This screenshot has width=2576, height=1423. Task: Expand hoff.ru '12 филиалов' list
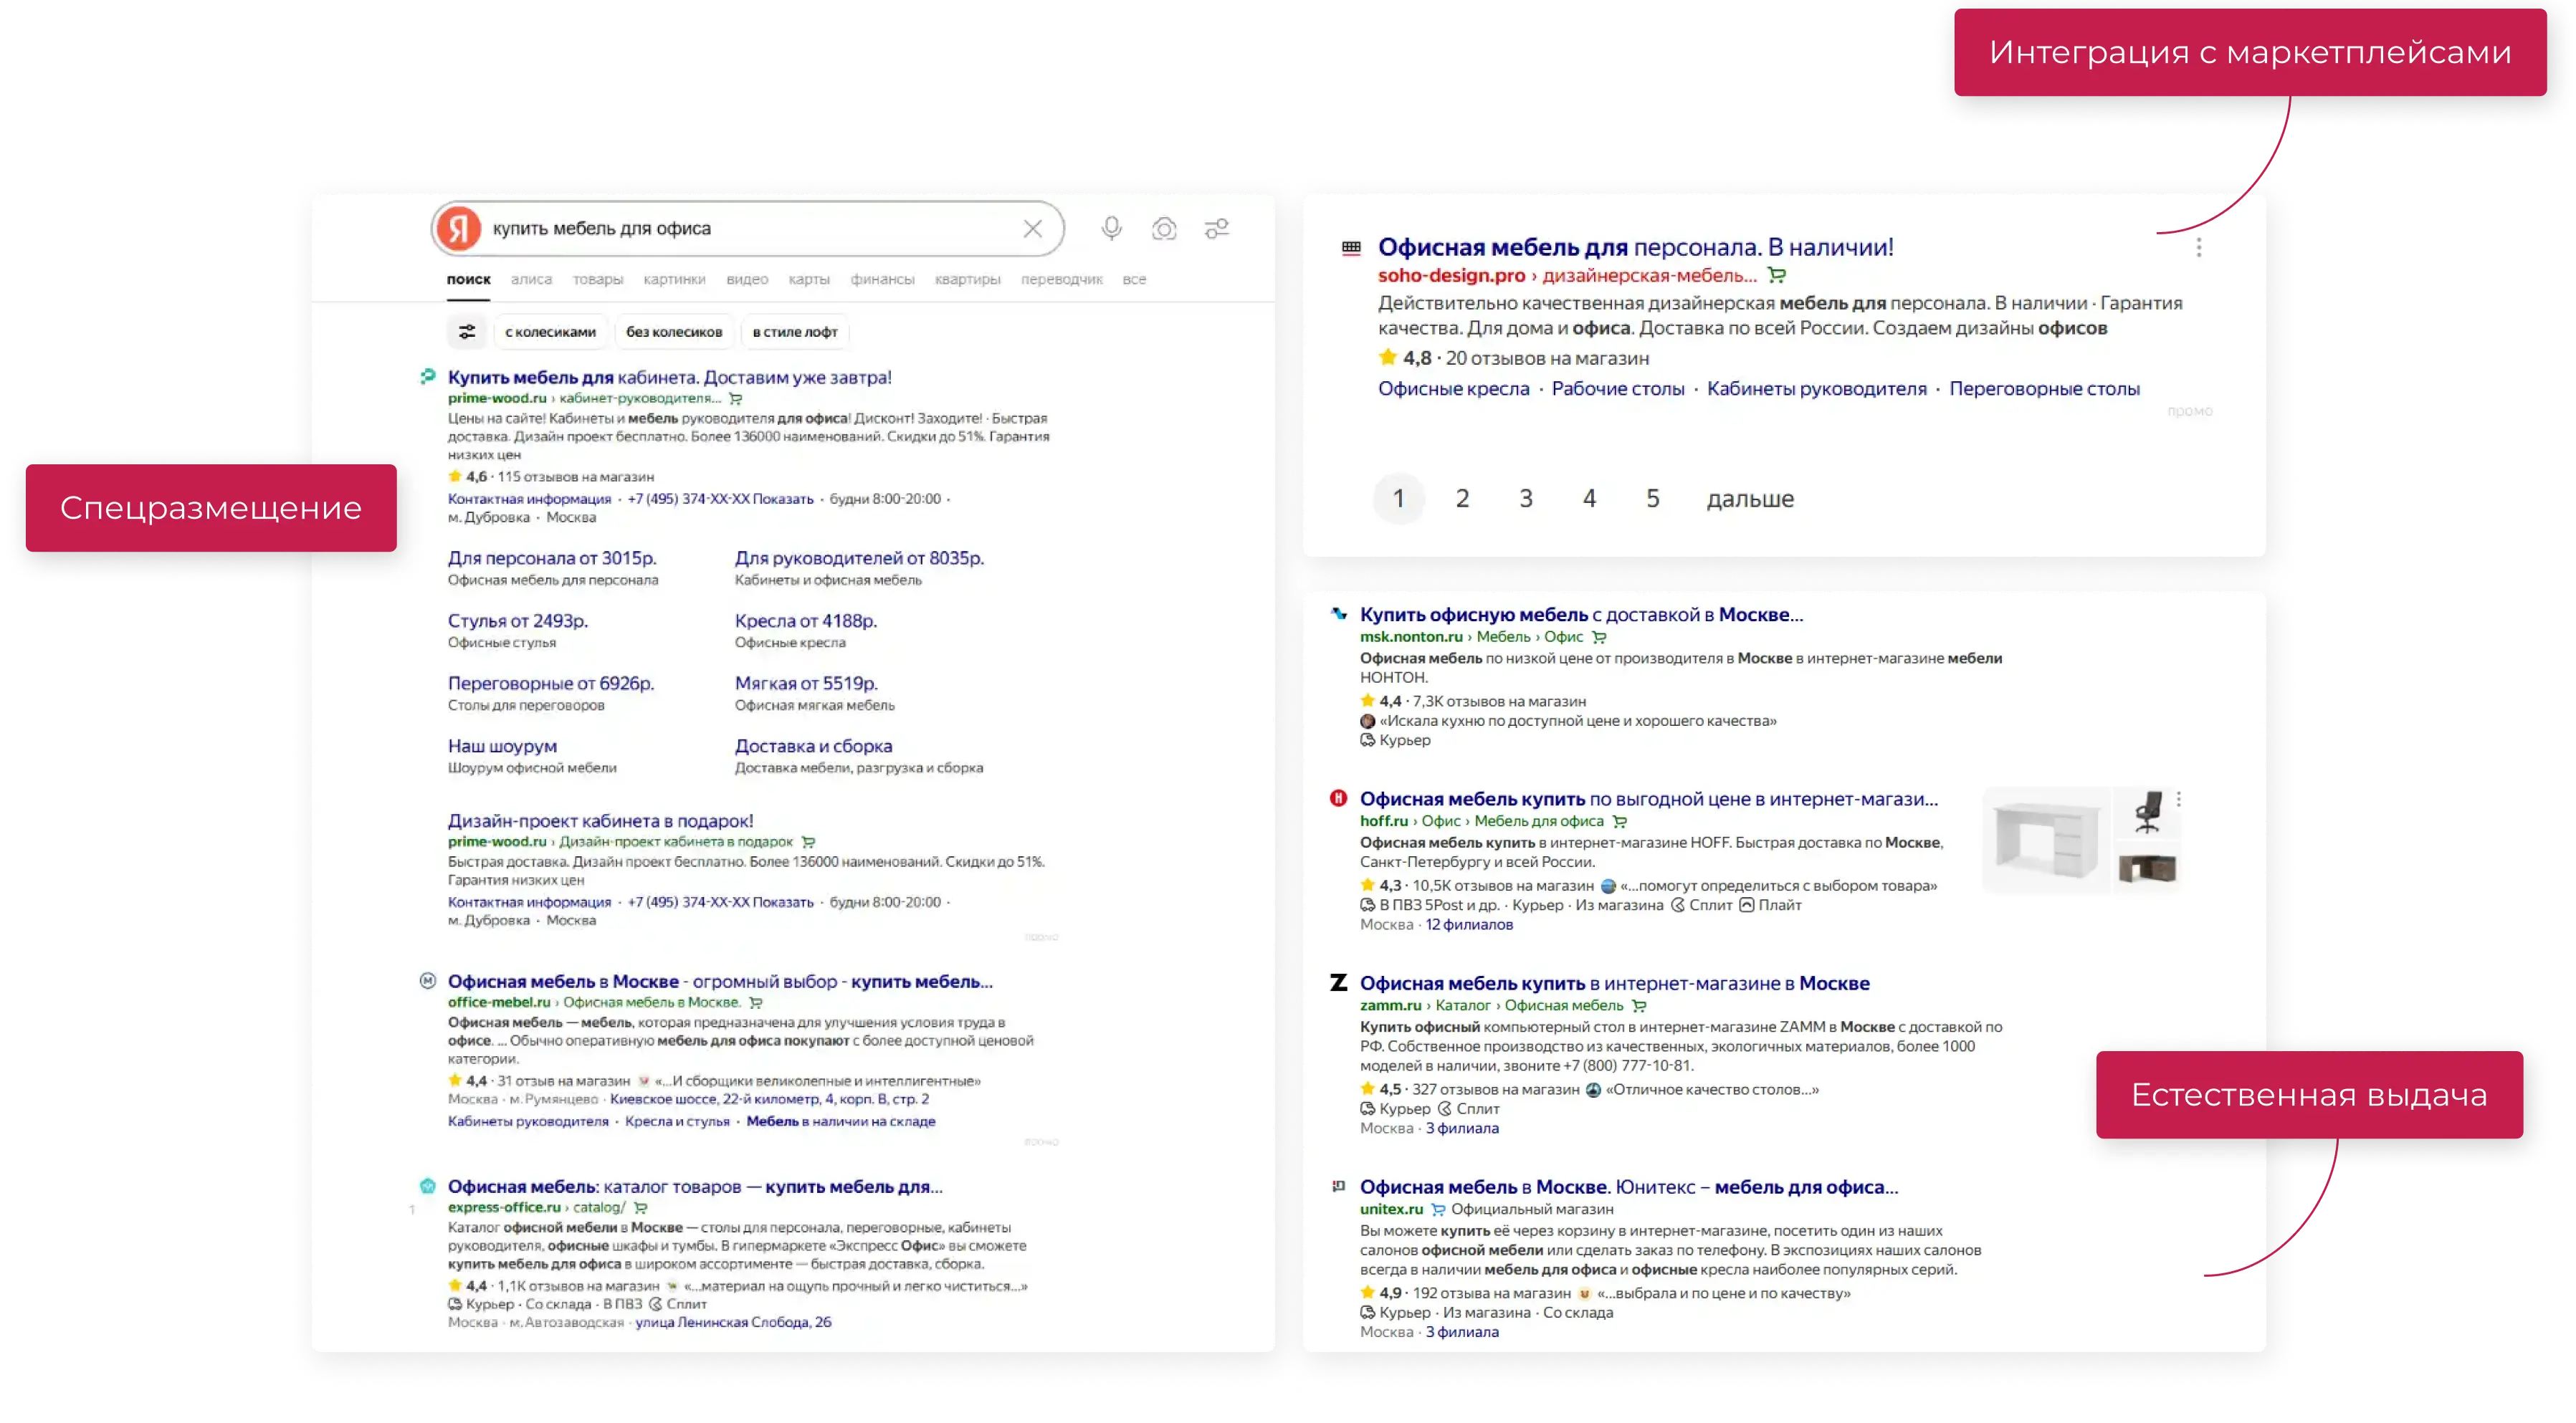click(1469, 925)
